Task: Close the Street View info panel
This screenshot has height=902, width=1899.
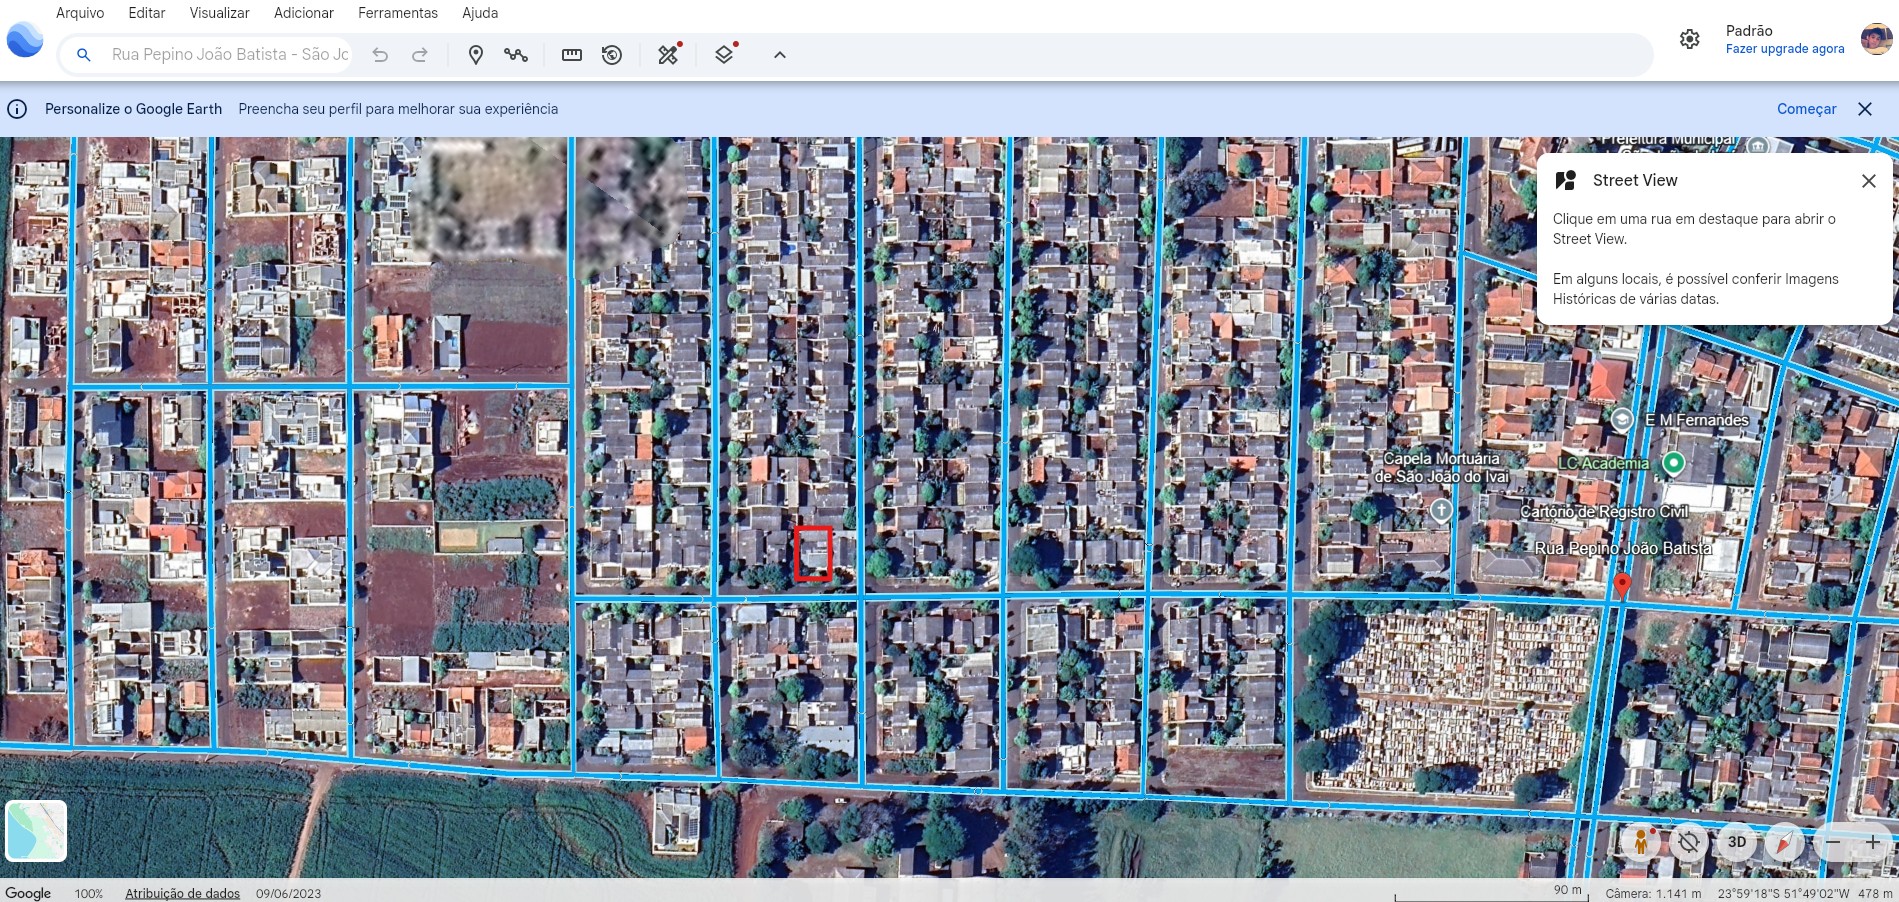Action: [1868, 181]
